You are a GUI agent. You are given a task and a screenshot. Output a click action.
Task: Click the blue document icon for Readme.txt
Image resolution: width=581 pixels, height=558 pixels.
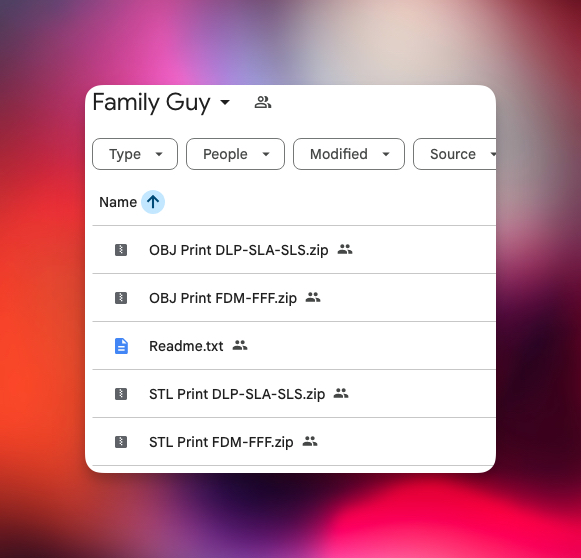click(121, 346)
